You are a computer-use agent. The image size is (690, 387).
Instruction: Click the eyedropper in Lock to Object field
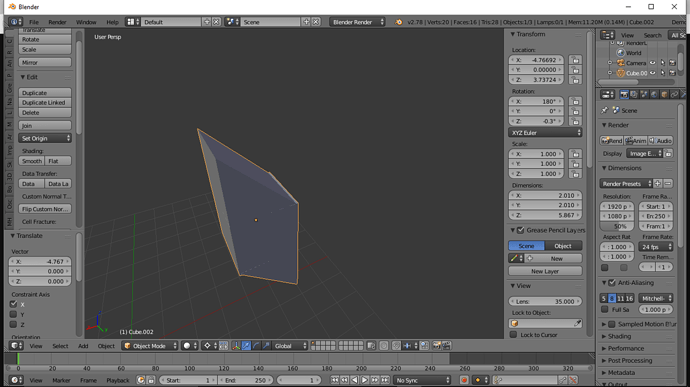[577, 324]
